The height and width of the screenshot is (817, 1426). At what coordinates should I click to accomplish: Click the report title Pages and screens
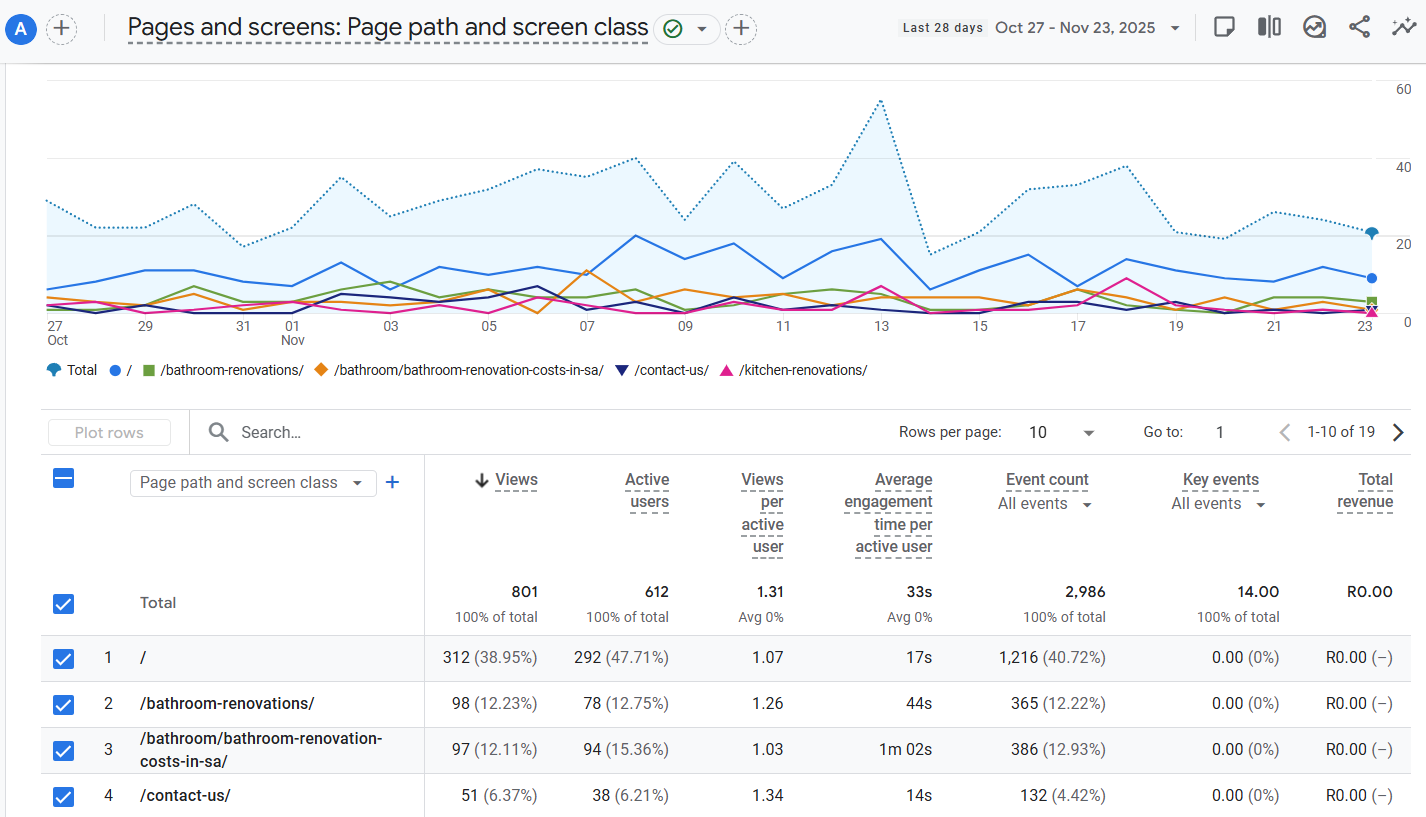pos(388,28)
